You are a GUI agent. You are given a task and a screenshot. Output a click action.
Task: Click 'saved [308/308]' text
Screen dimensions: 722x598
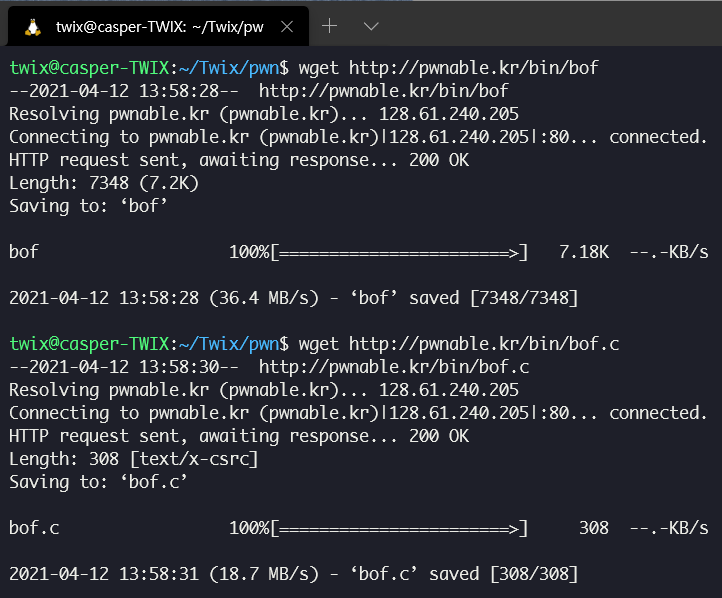tap(504, 575)
